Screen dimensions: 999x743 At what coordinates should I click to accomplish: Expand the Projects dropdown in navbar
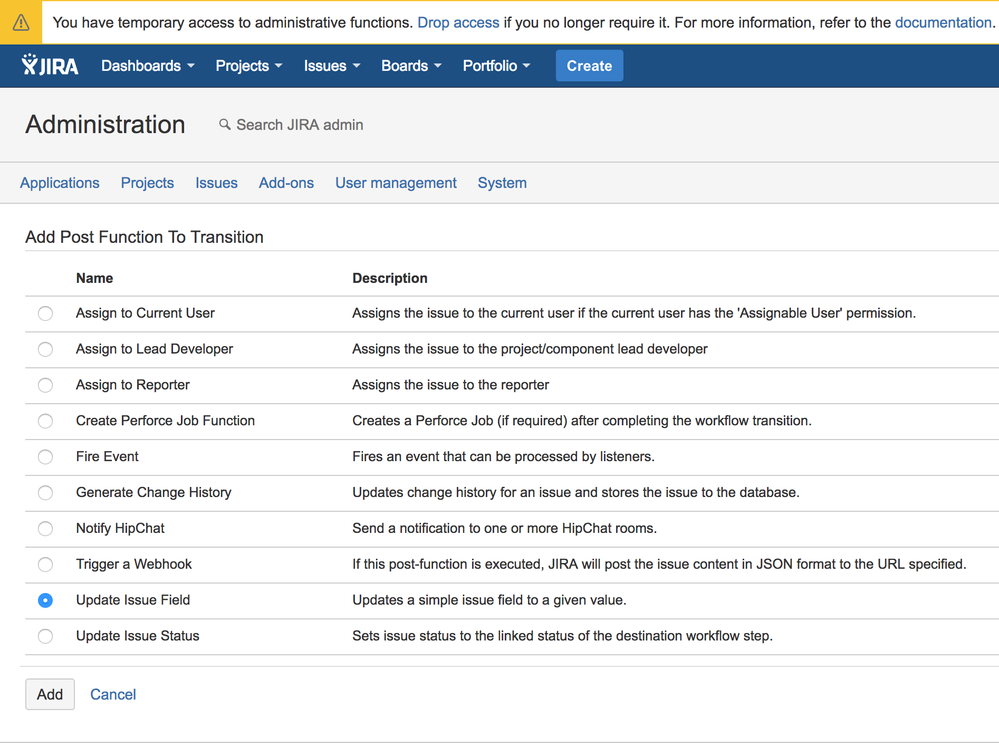(248, 66)
